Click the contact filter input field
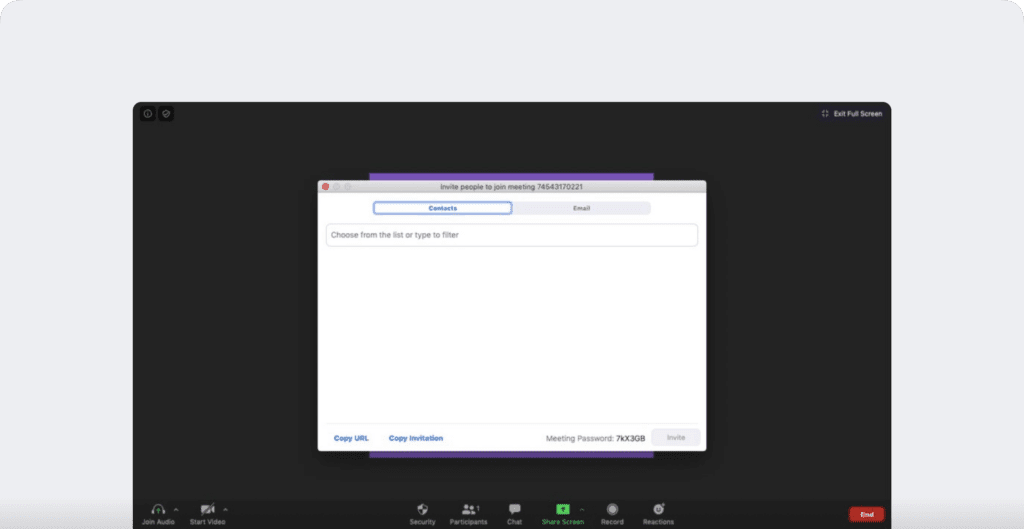This screenshot has width=1024, height=529. click(512, 235)
